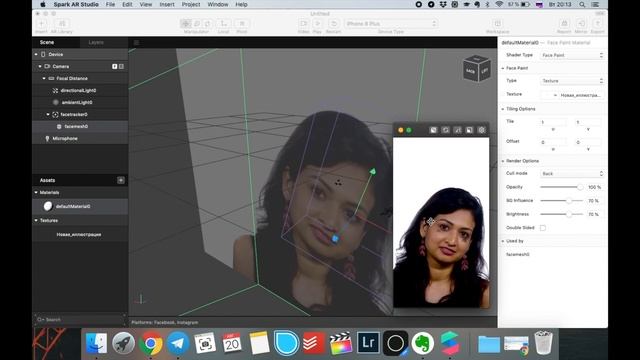
Task: Click the defaultMaterial0 sphere thumbnail
Action: pyautogui.click(x=48, y=206)
